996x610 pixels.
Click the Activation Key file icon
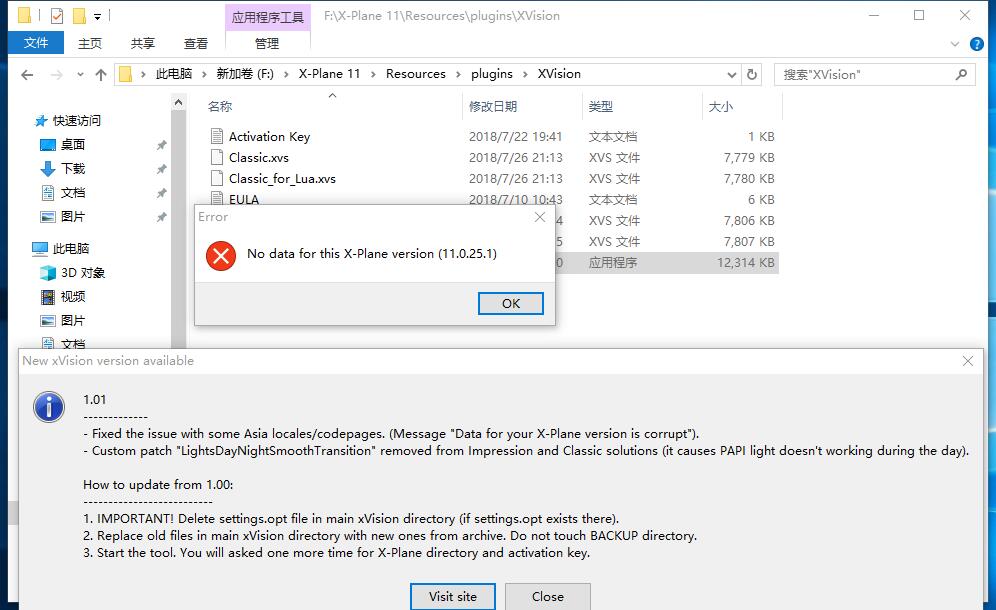click(x=217, y=136)
